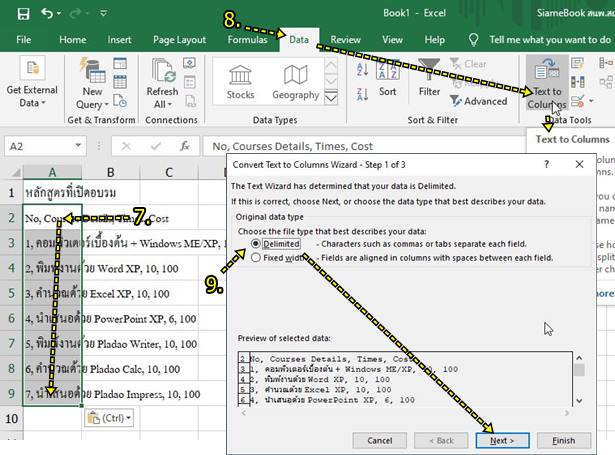The image size is (615, 455).
Task: Open the New Query dropdown
Action: pos(92,83)
